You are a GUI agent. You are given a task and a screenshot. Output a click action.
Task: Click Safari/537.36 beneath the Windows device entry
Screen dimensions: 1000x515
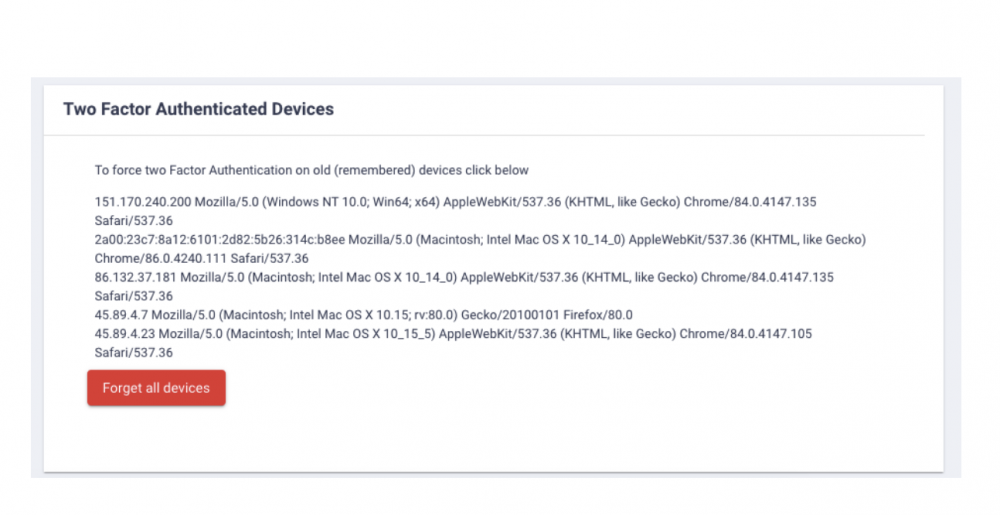pos(134,221)
